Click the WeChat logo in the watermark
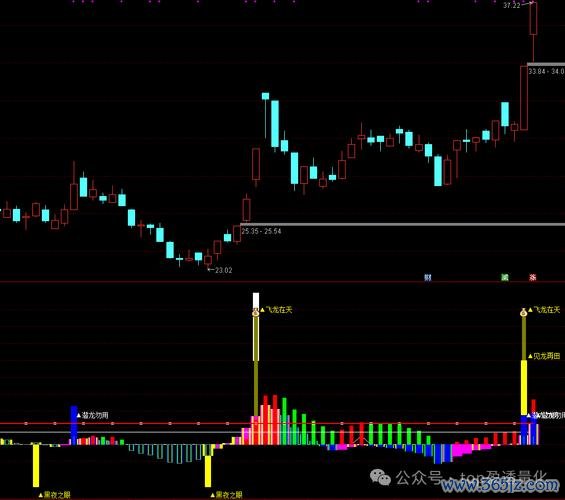The image size is (565, 500). 380,477
